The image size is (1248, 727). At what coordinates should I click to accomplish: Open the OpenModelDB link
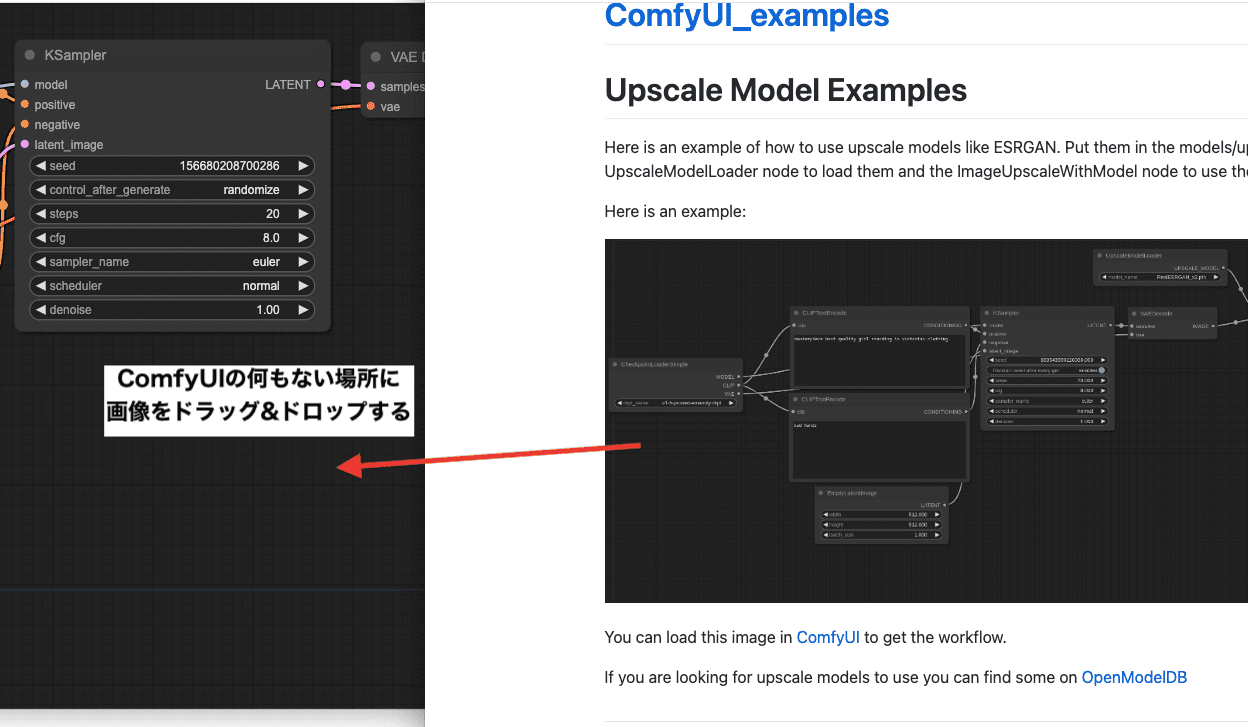point(1134,677)
